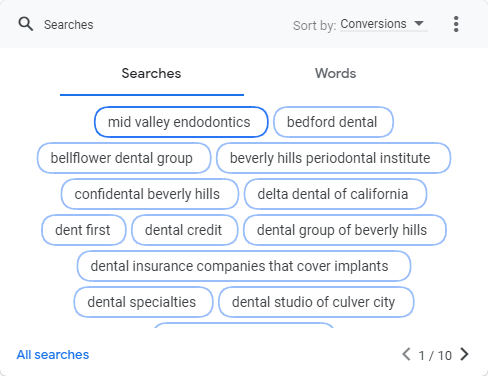The width and height of the screenshot is (488, 376).
Task: Open the All searches link
Action: [x=53, y=355]
